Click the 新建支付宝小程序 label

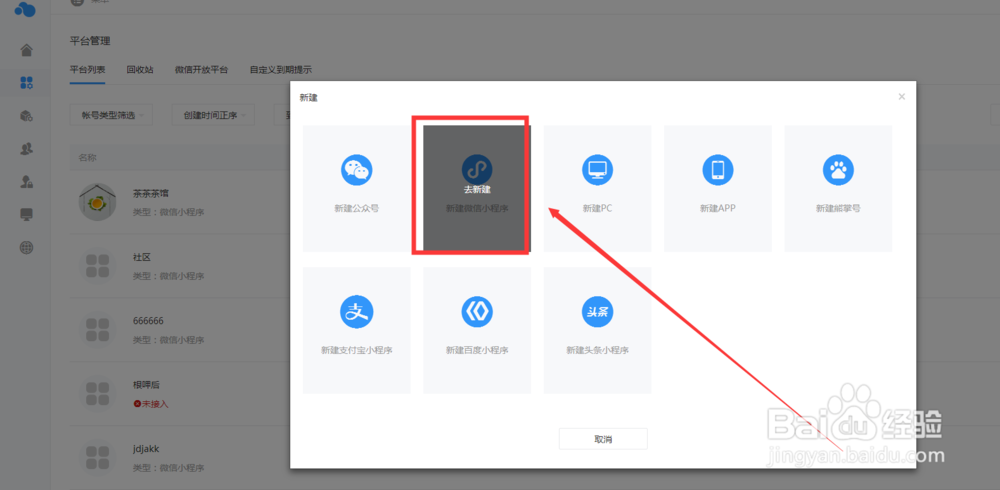point(357,350)
